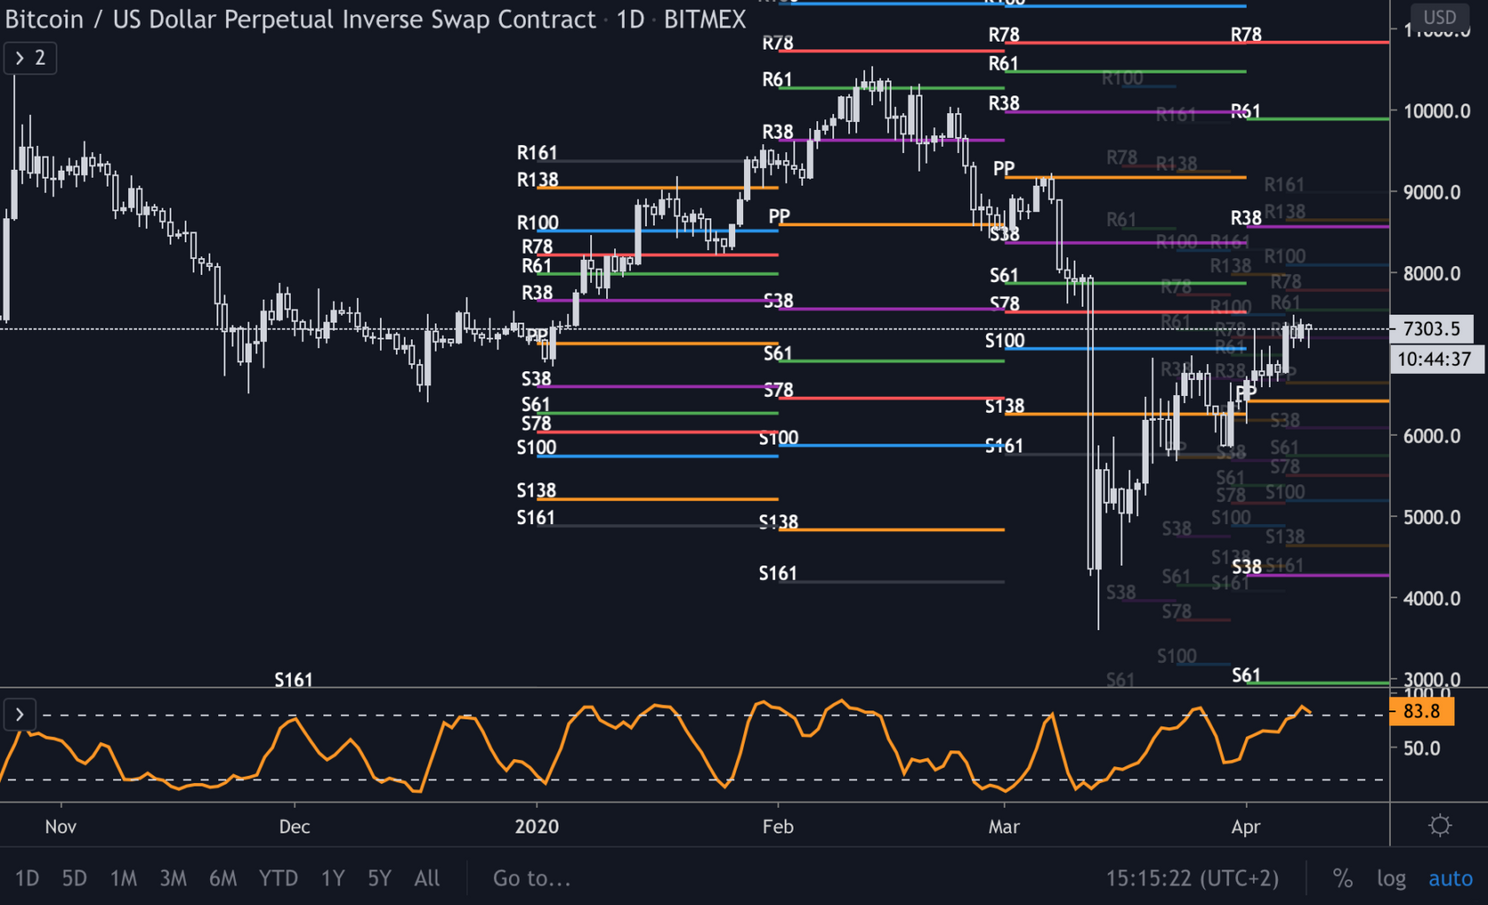Toggle percent scale mode
Screen dimensions: 1488x905
pos(1343,878)
